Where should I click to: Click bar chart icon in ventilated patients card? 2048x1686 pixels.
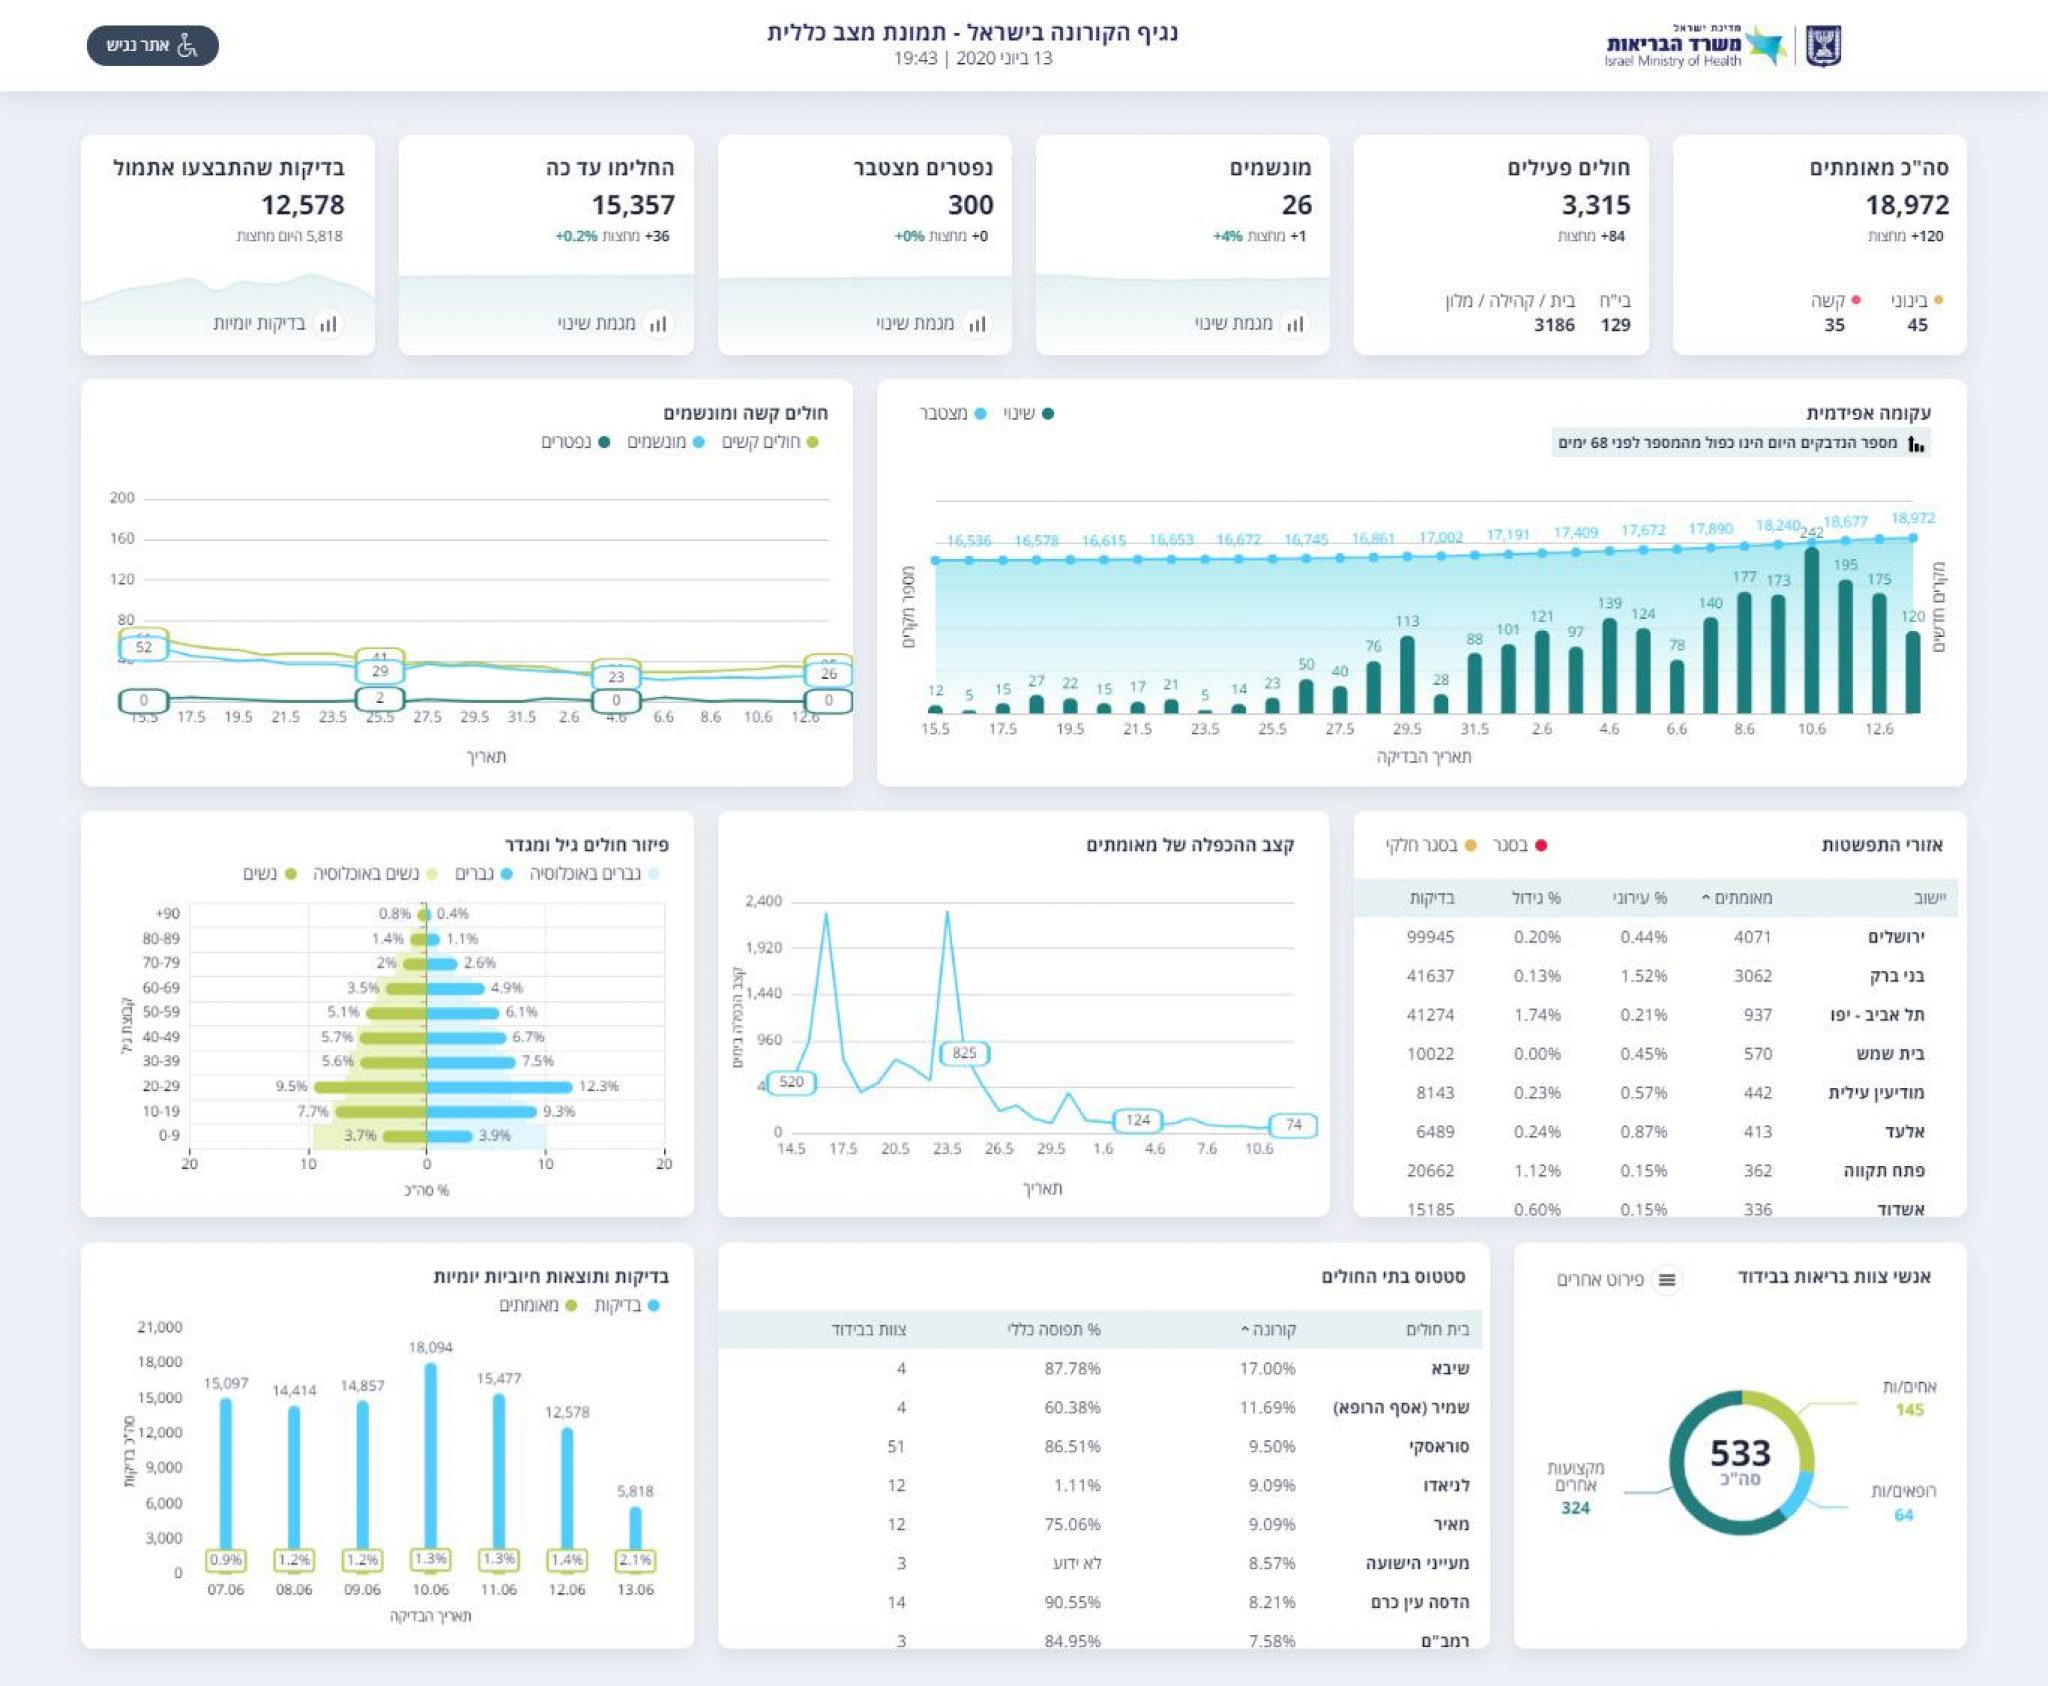coord(1295,324)
